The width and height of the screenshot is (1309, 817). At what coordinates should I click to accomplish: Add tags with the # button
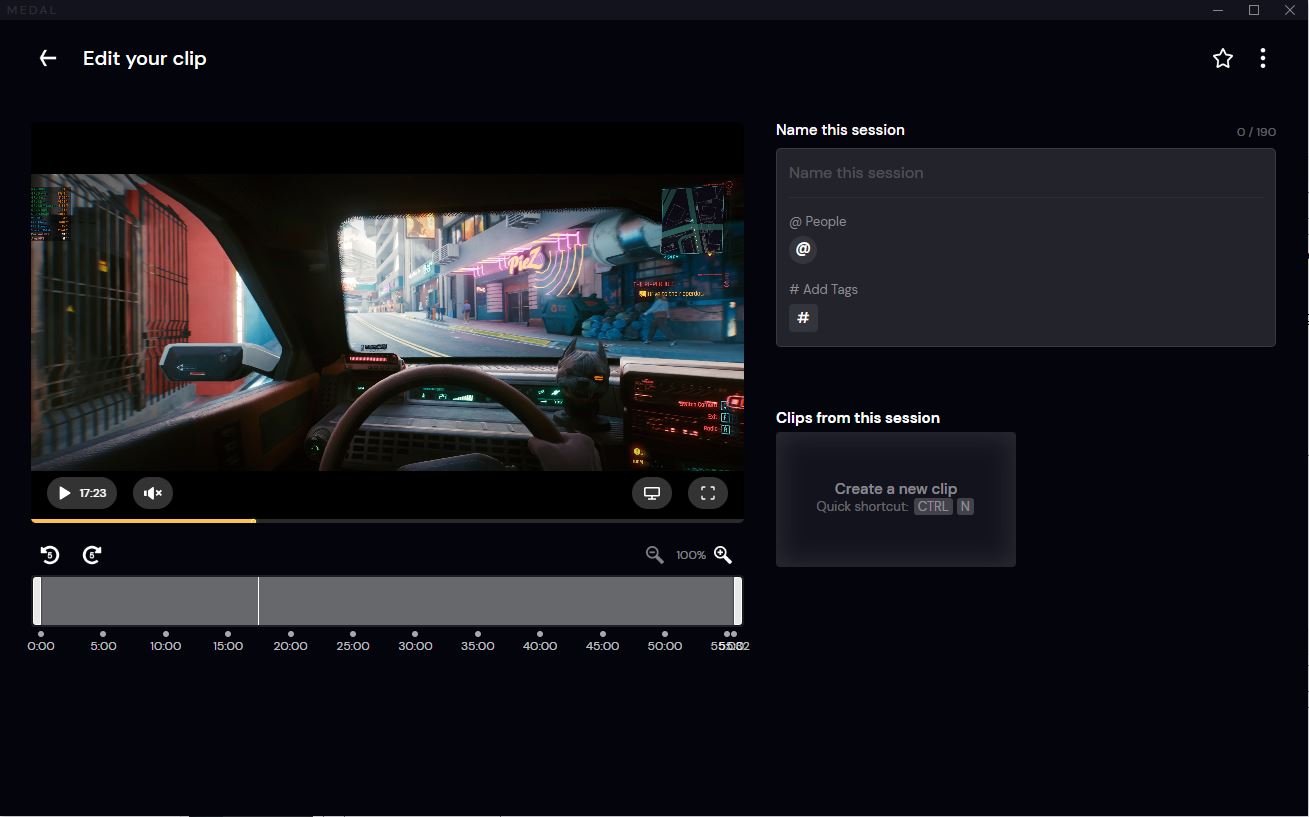(803, 318)
